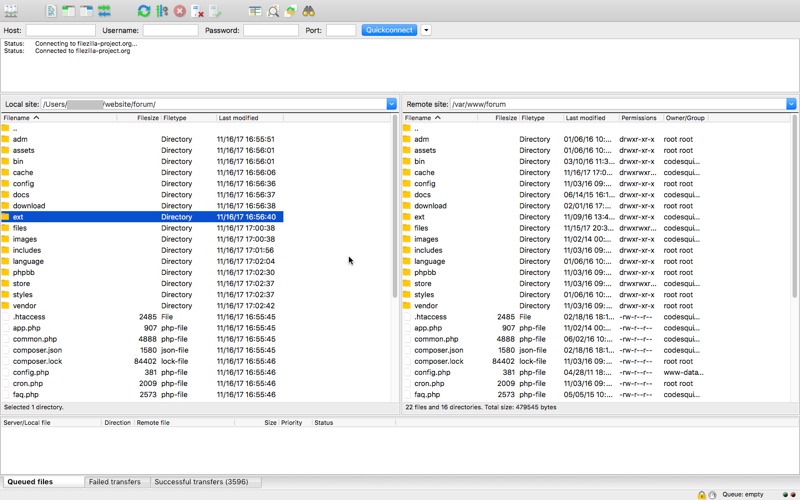
Task: Open Quickconnect history dropdown arrow
Action: pyautogui.click(x=426, y=30)
